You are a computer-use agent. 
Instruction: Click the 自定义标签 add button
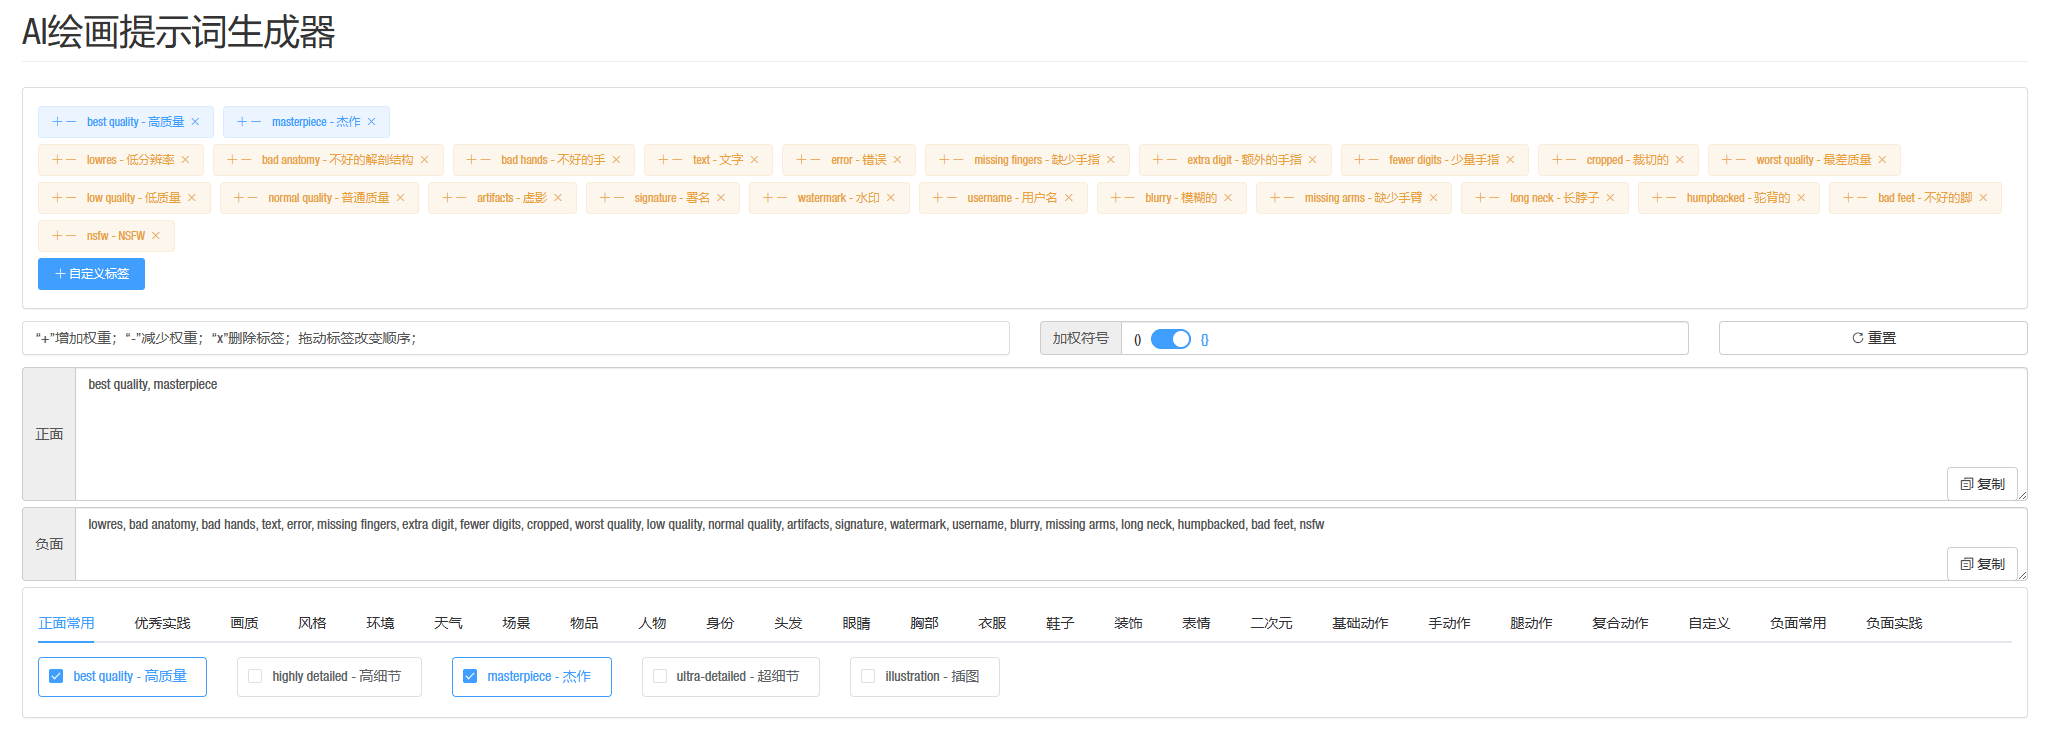point(91,274)
